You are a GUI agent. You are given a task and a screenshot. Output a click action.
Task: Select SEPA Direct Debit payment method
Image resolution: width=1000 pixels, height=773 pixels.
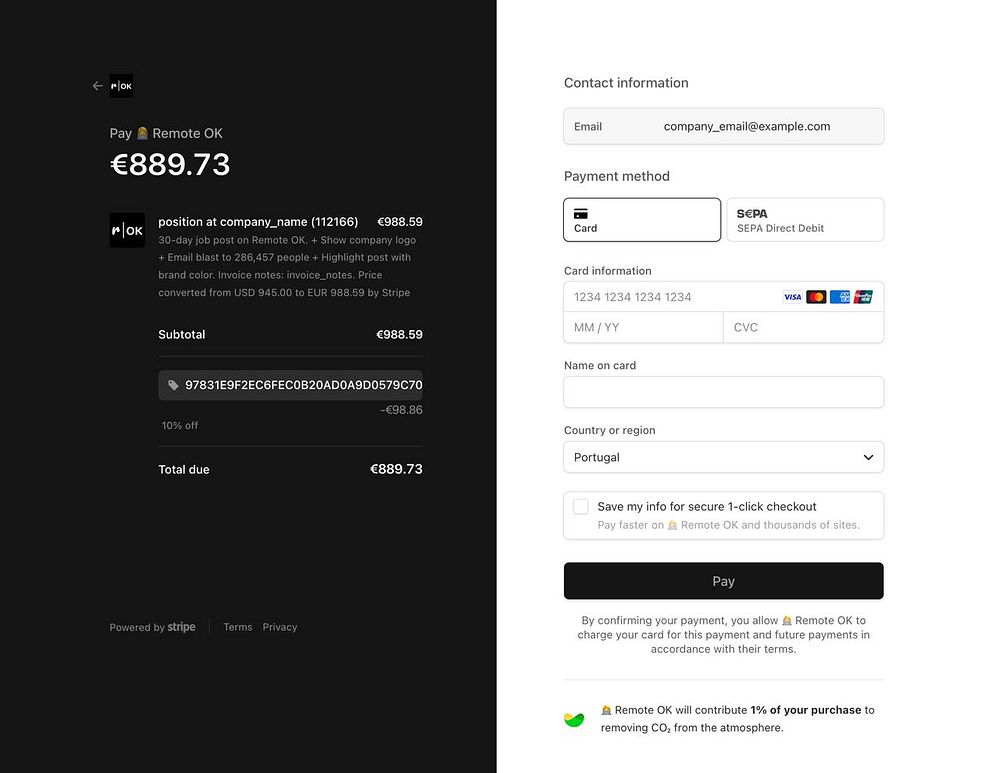pyautogui.click(x=805, y=220)
